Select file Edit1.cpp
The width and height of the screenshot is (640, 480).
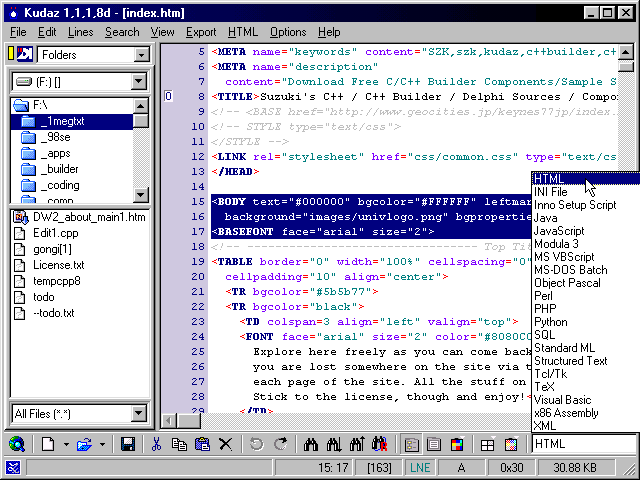tap(56, 233)
